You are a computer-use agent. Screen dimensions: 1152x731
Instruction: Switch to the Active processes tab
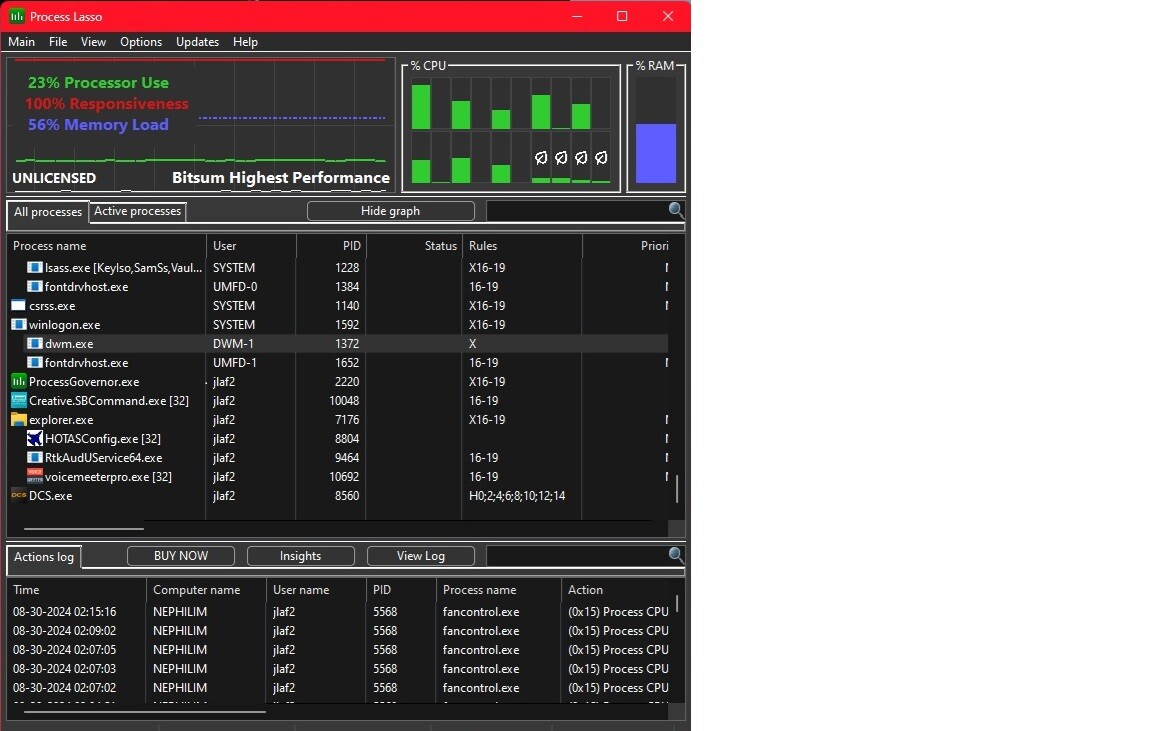[x=137, y=211]
